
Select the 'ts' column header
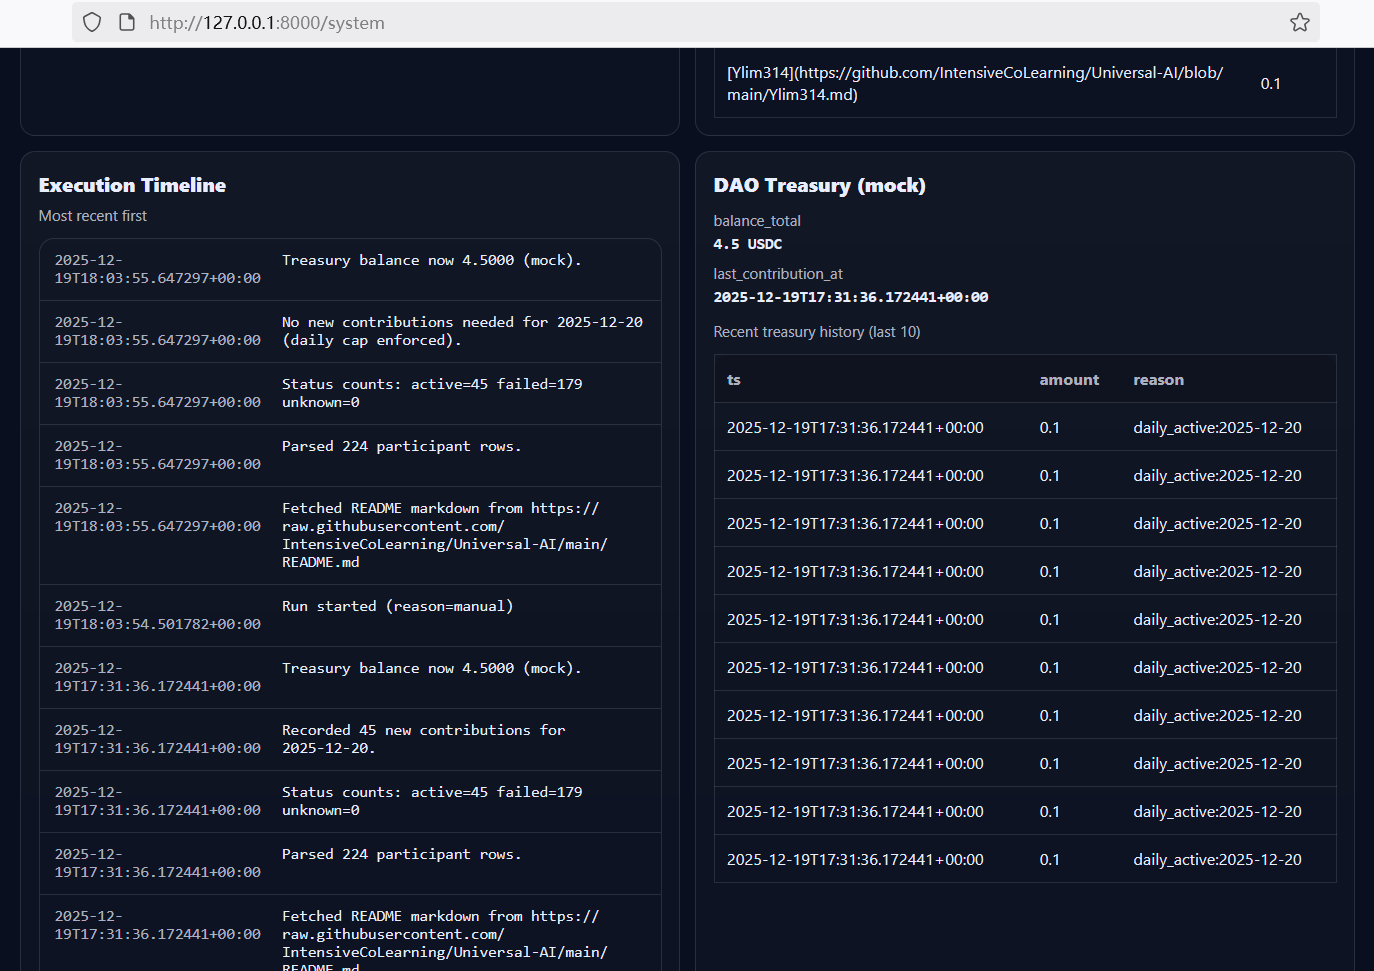click(734, 380)
